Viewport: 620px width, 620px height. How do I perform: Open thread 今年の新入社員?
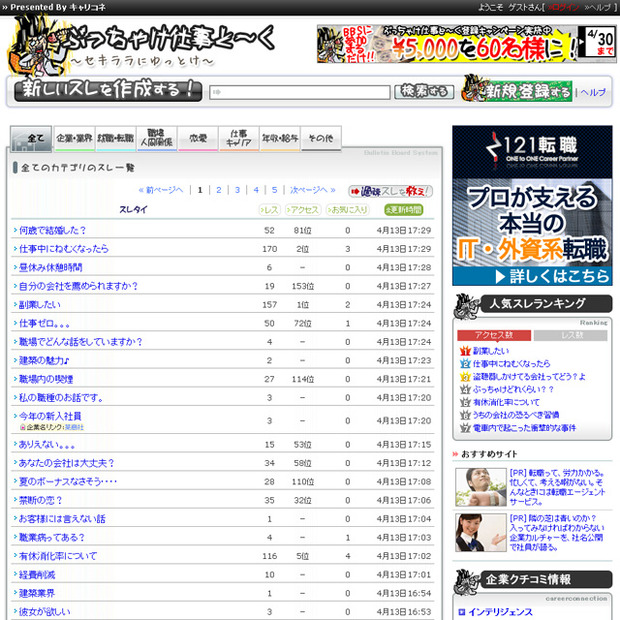pyautogui.click(x=50, y=416)
